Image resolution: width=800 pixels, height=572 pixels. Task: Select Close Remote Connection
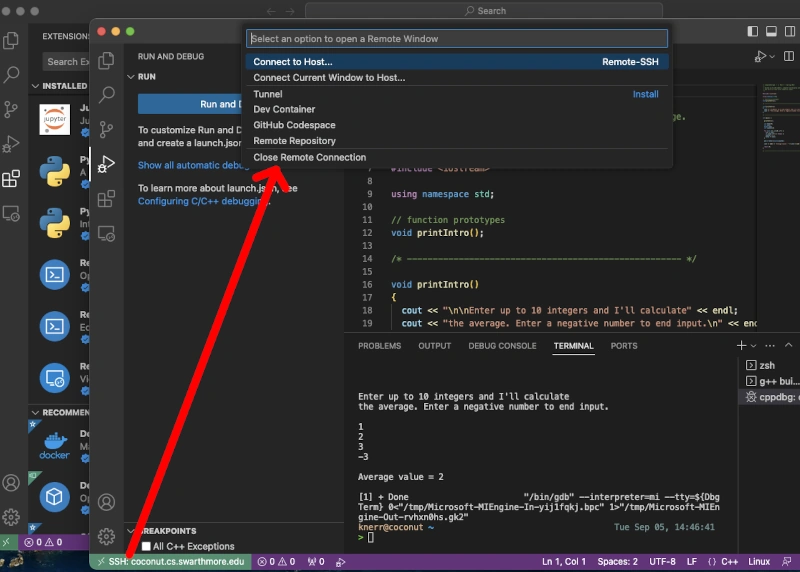[x=457, y=157]
